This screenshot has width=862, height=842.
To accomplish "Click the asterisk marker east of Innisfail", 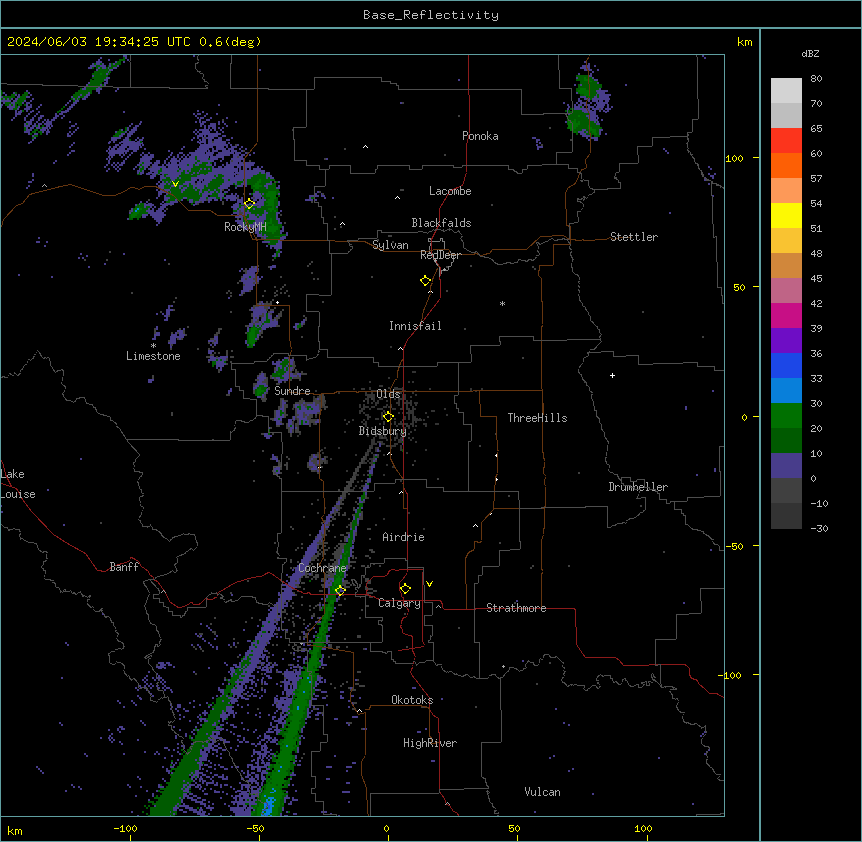I will (502, 303).
